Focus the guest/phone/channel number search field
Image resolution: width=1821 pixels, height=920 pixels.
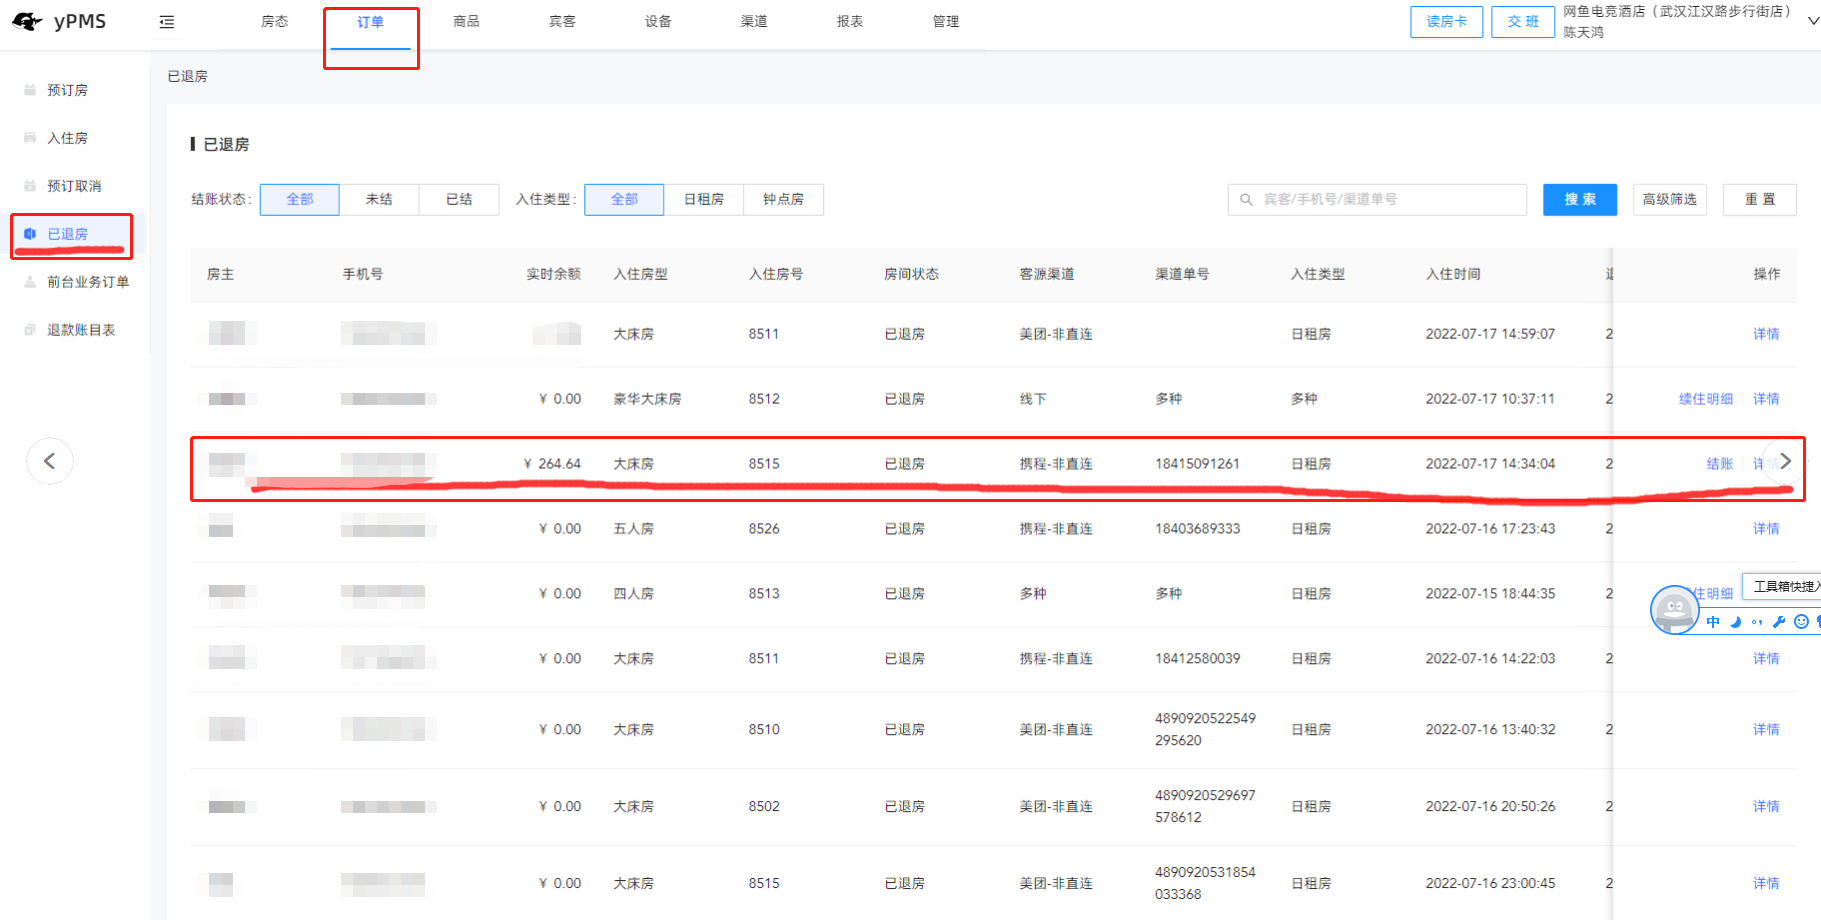click(1377, 200)
